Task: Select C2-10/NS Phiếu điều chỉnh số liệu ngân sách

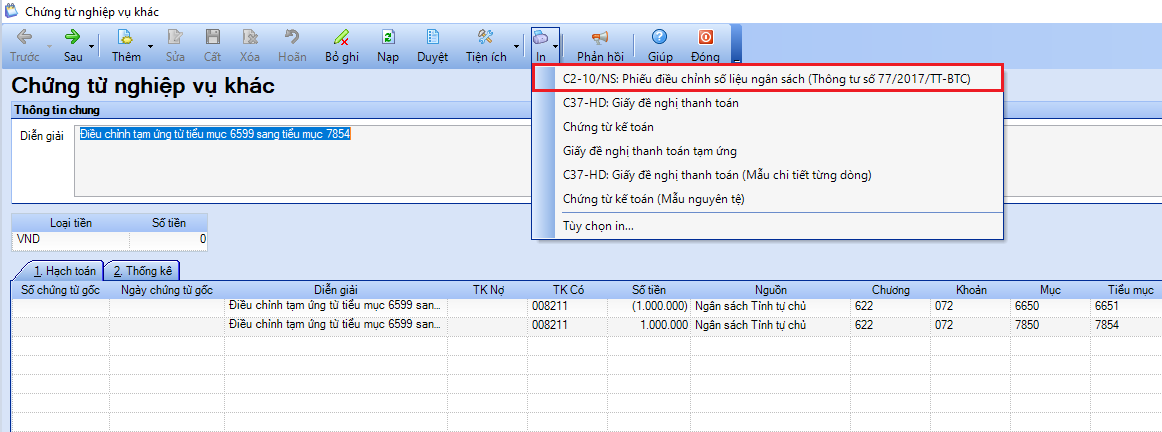Action: (x=766, y=78)
